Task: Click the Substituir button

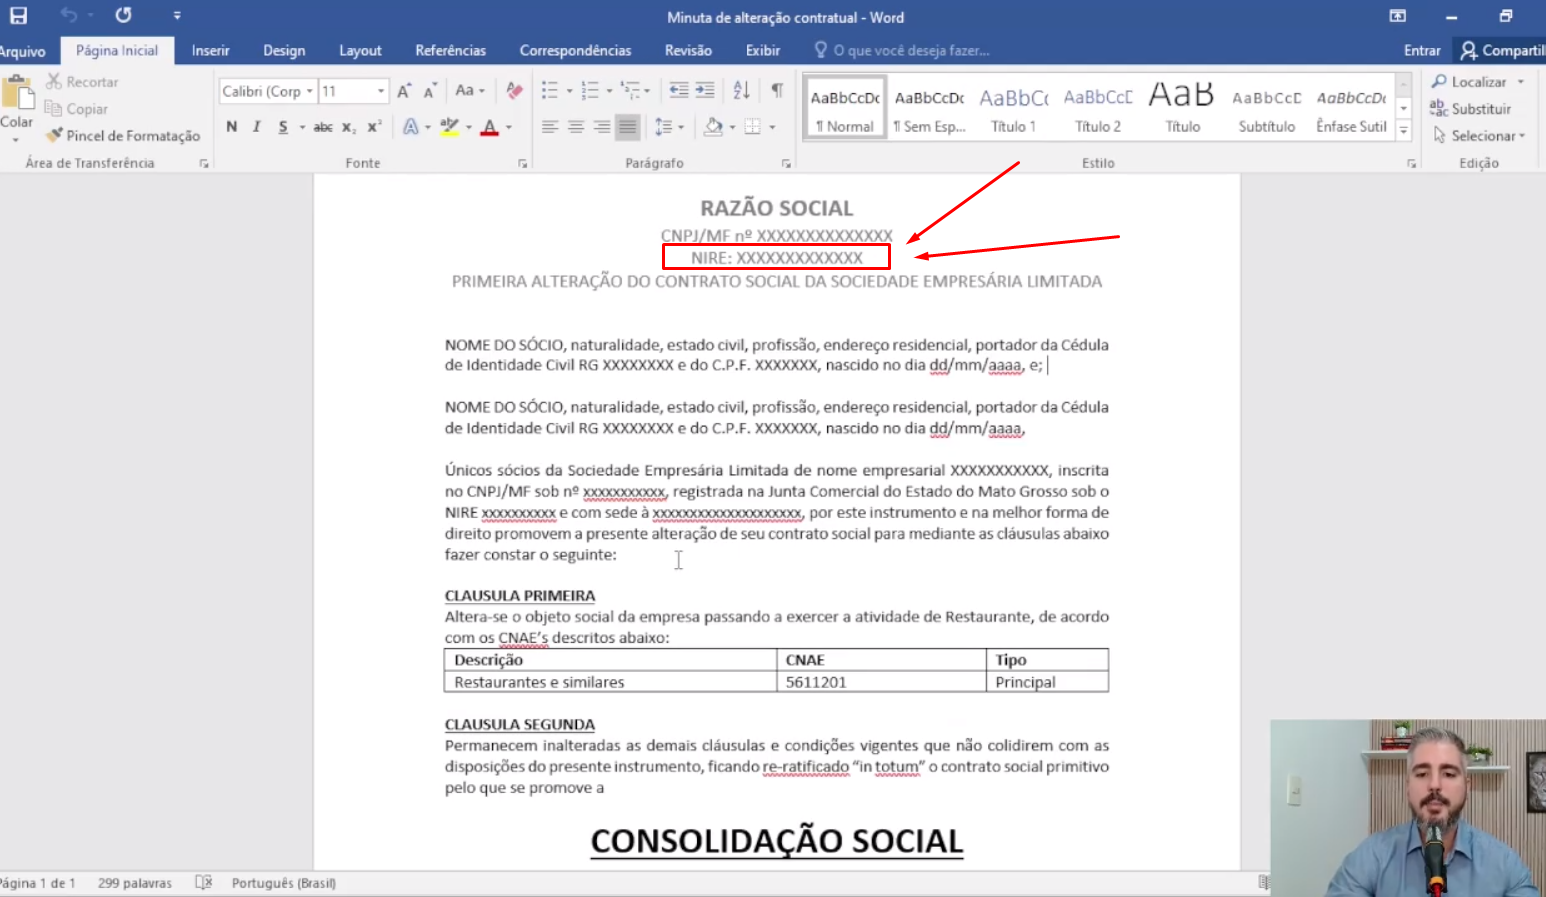Action: click(1470, 108)
